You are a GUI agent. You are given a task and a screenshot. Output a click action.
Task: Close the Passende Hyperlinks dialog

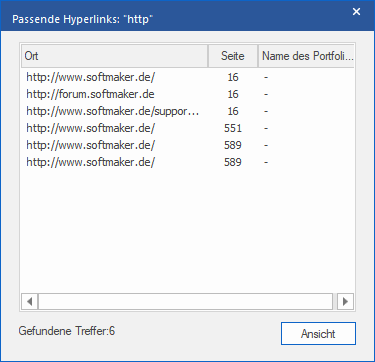pos(356,12)
